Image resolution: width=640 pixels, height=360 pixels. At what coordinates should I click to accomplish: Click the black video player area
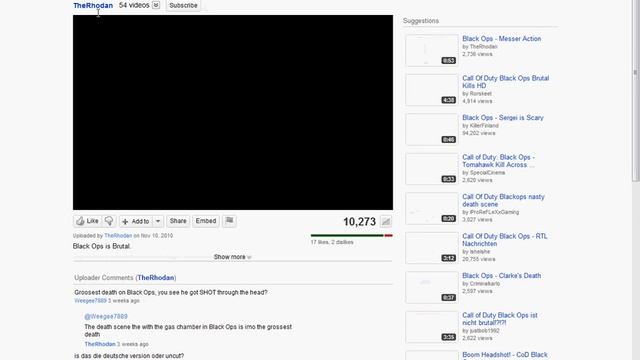click(233, 113)
